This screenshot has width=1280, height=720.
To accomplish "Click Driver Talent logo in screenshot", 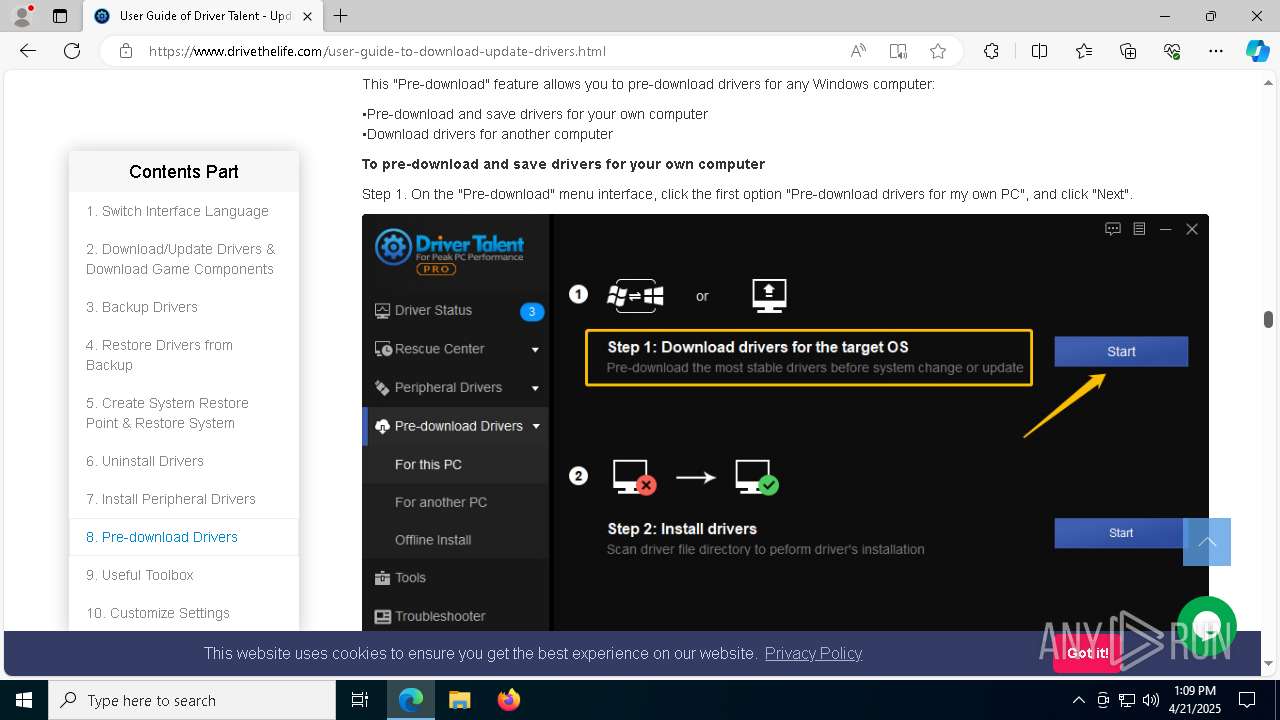I will click(x=450, y=251).
